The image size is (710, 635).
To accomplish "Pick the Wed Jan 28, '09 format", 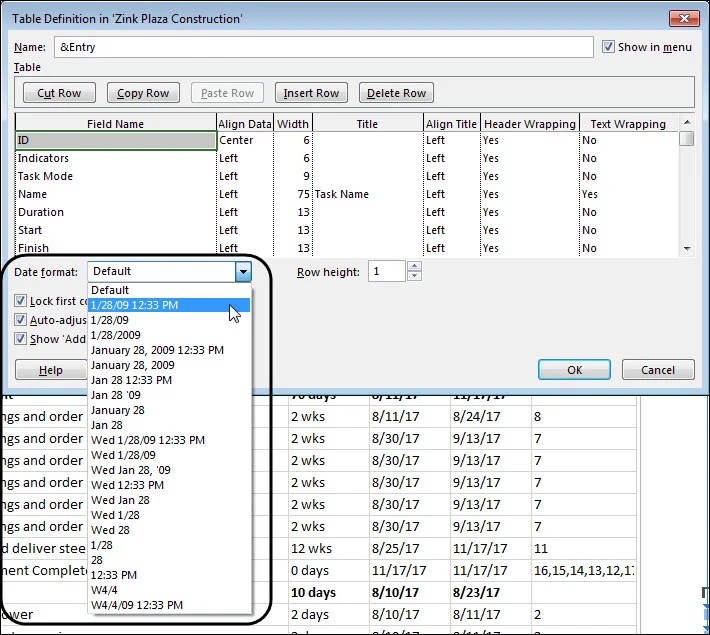I will [169, 470].
